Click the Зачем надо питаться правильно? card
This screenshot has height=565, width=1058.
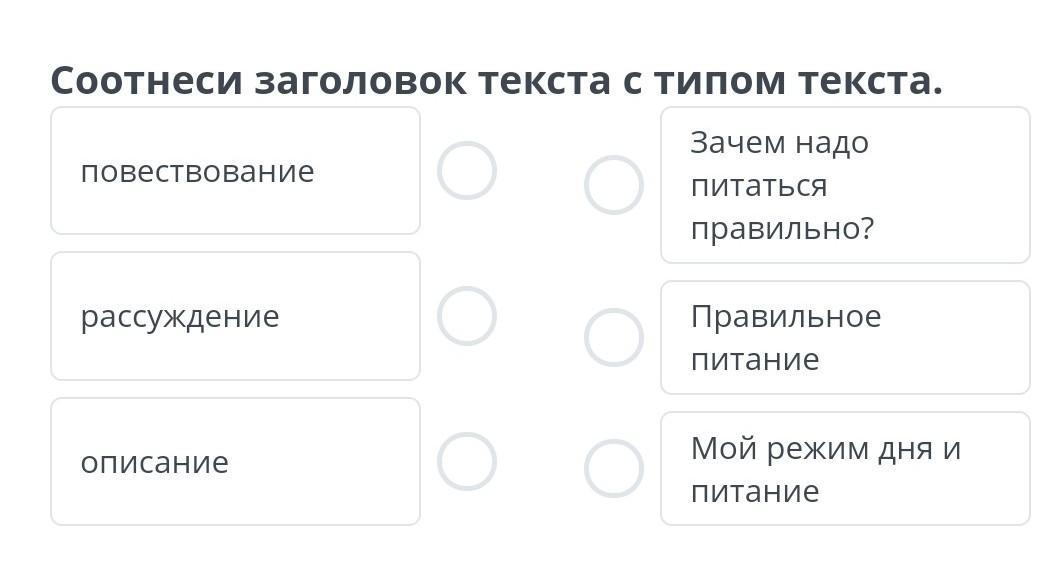point(845,185)
